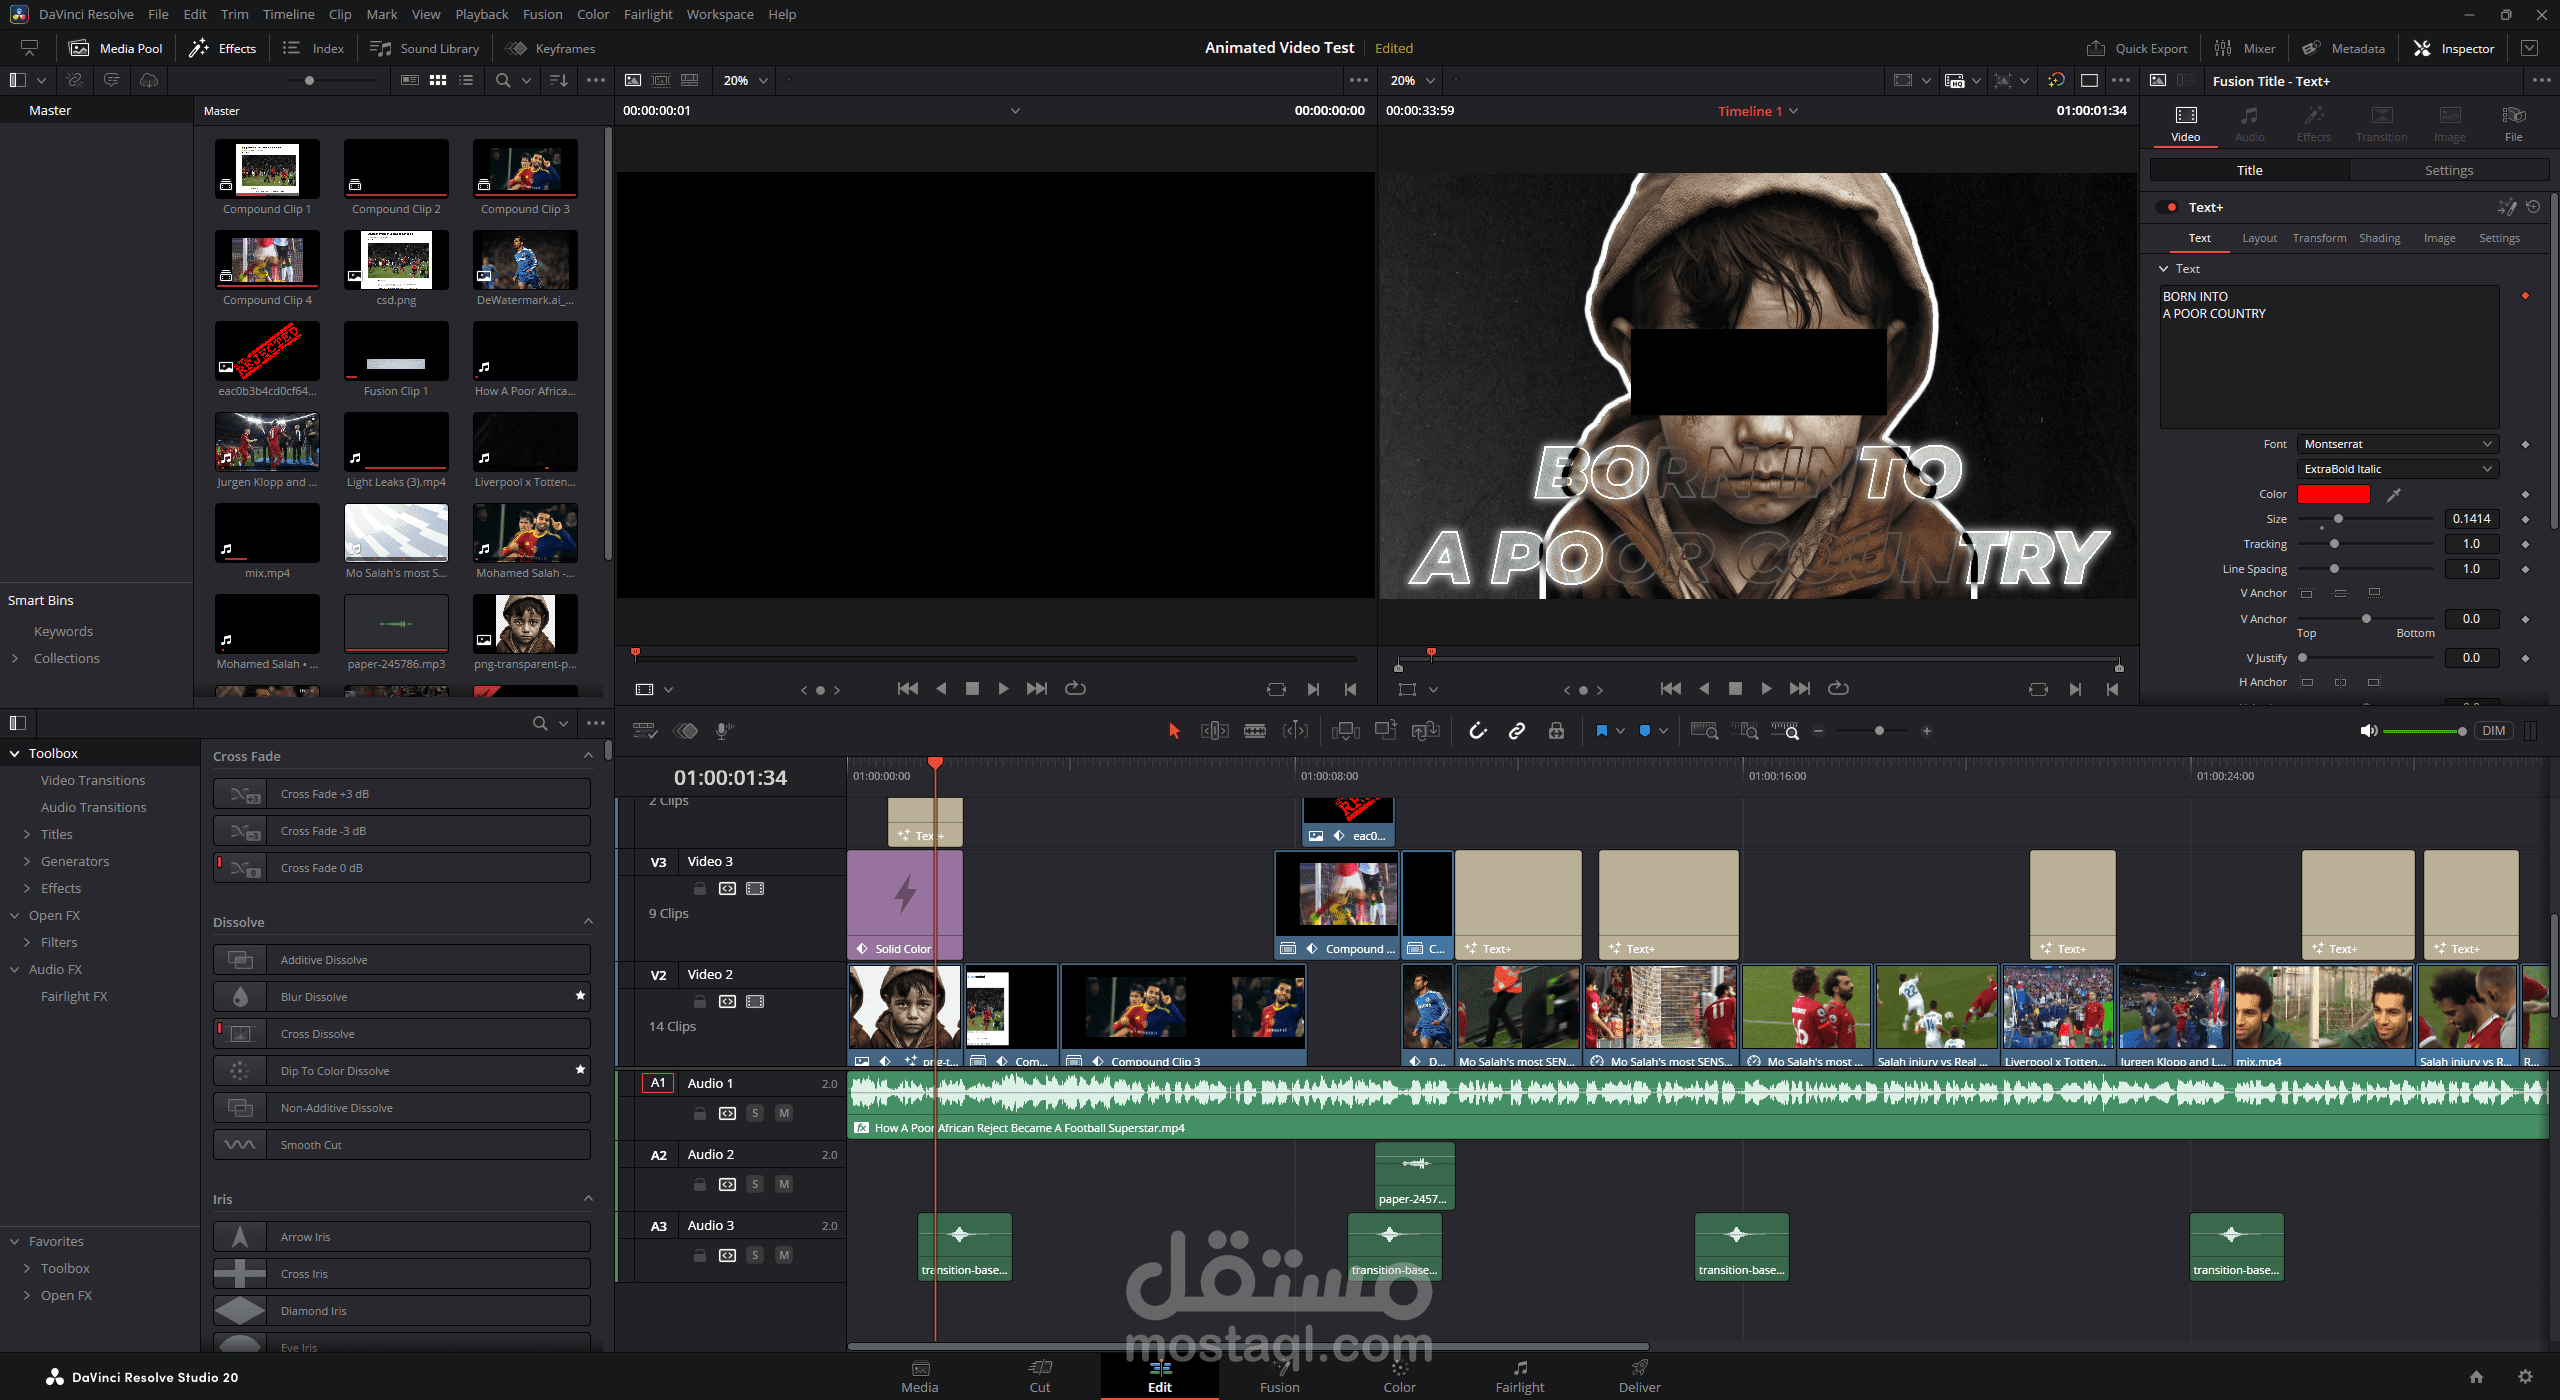Image resolution: width=2560 pixels, height=1400 pixels.
Task: Open Metadata panel
Action: tap(2343, 48)
